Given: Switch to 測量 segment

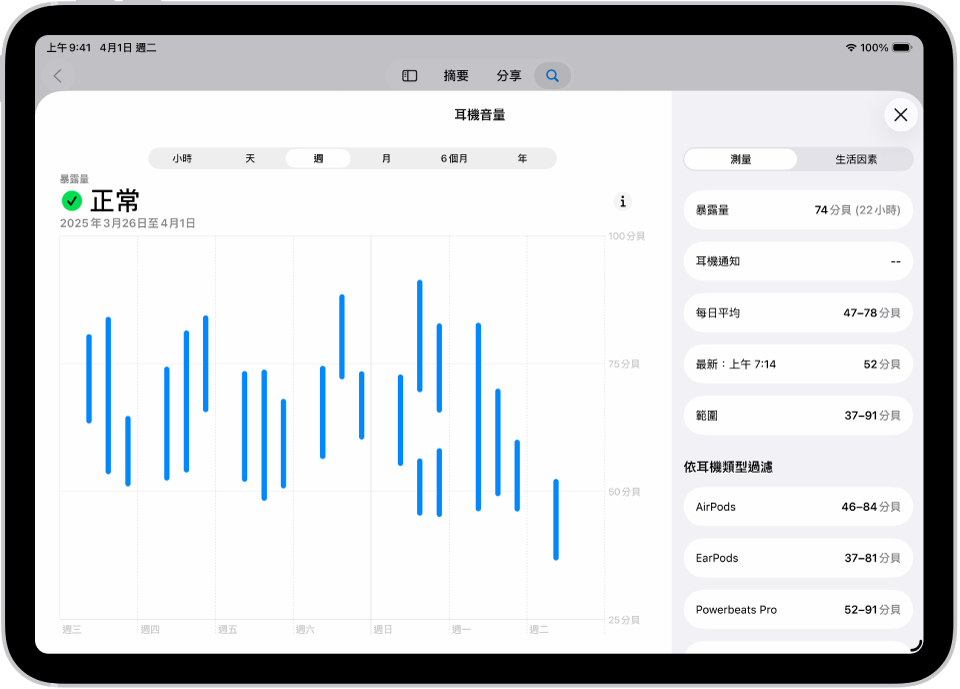Looking at the screenshot, I should pos(742,158).
